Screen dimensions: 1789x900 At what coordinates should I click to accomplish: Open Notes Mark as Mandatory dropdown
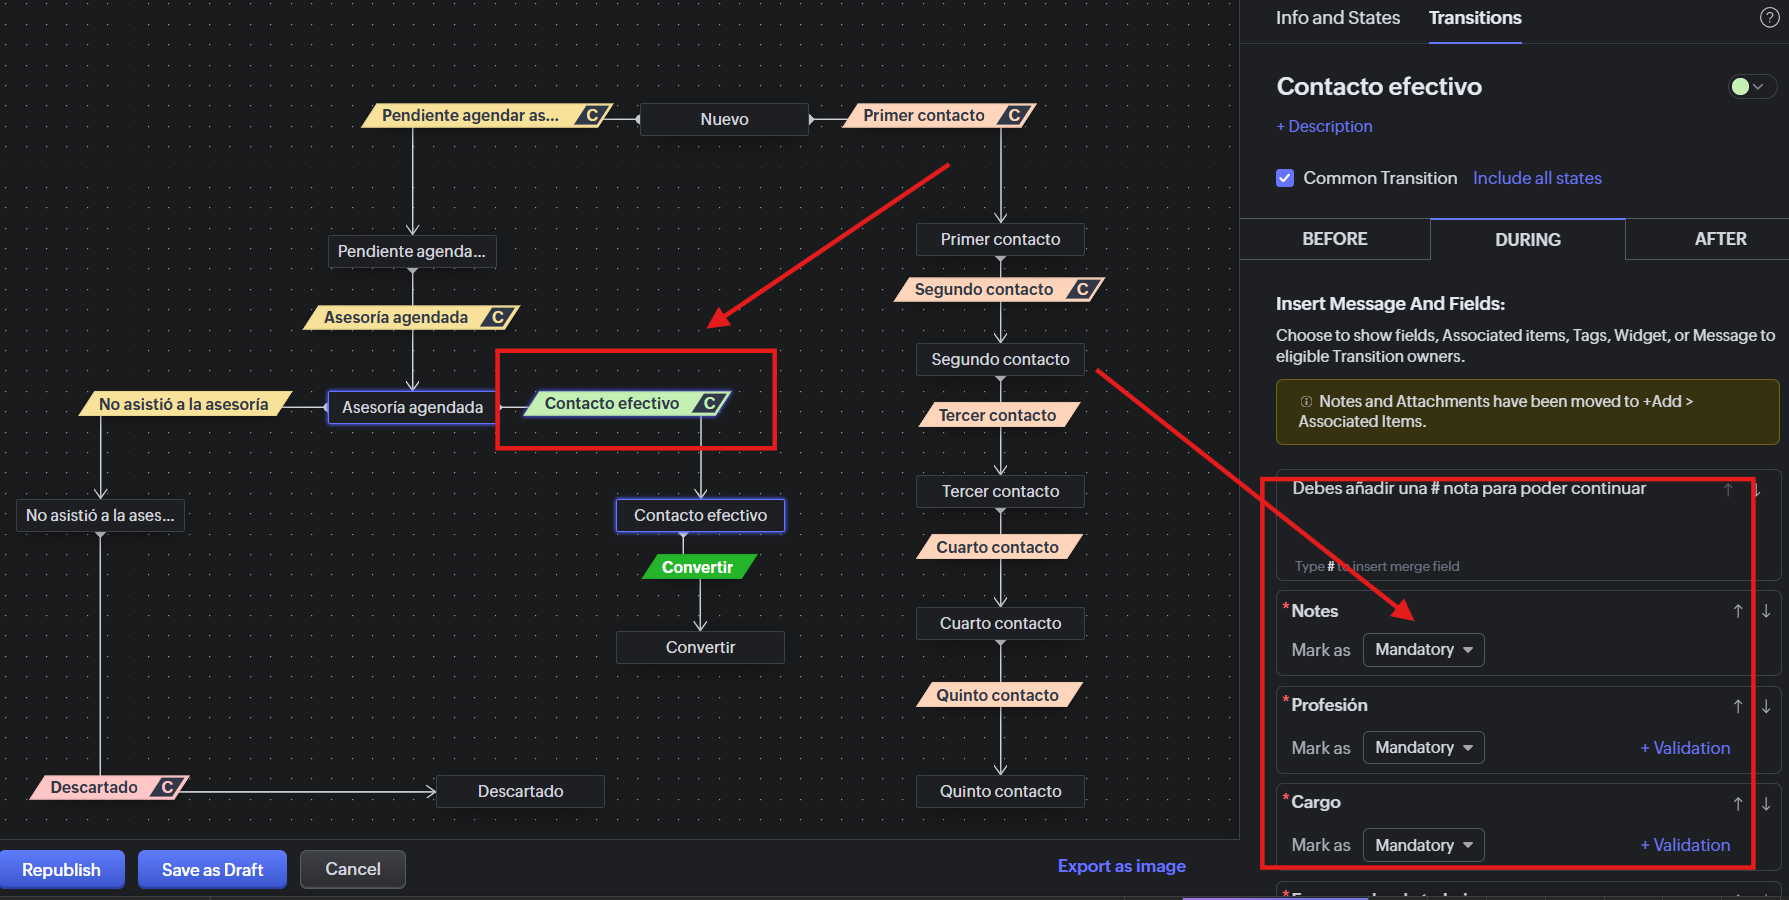(1423, 650)
